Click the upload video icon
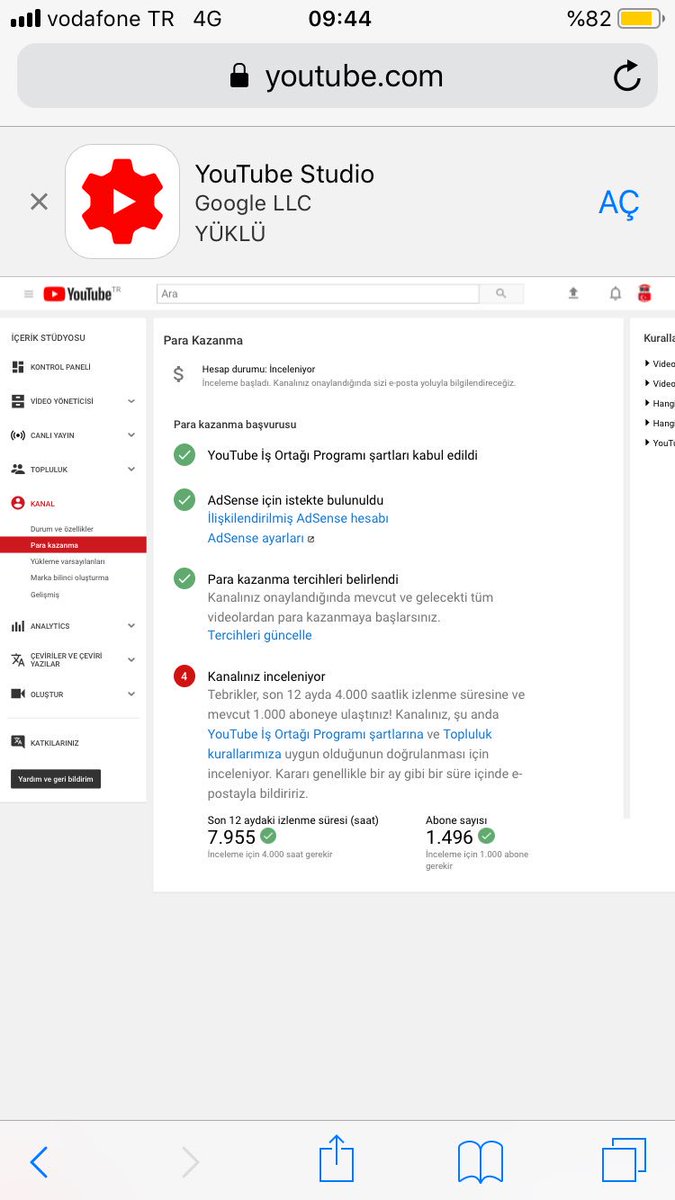Image resolution: width=675 pixels, height=1200 pixels. 573,293
